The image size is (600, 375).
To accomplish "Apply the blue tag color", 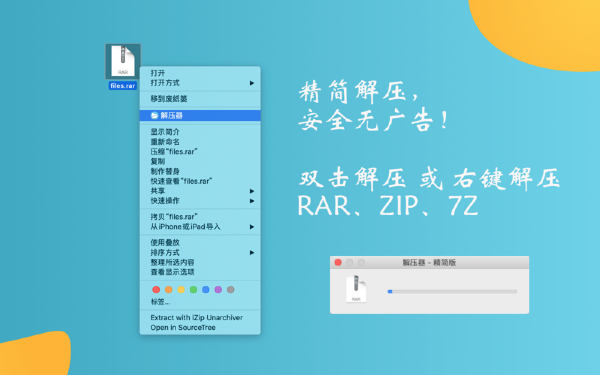I will 206,290.
